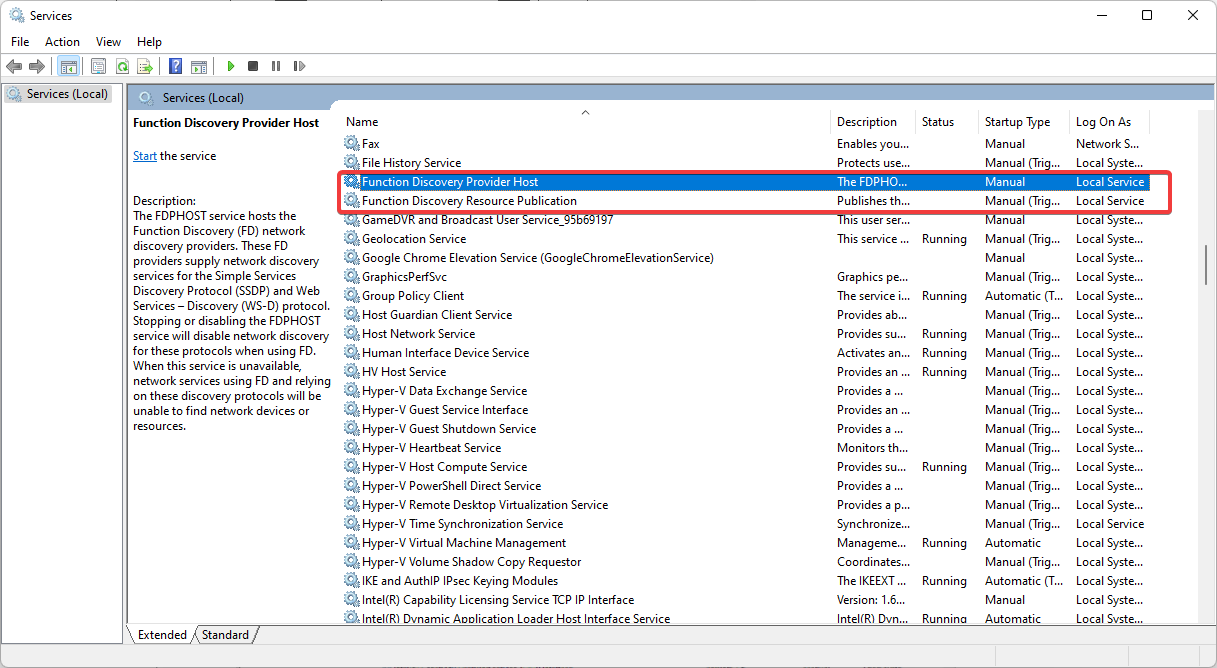Image resolution: width=1217 pixels, height=668 pixels.
Task: Click the gear icon beside Host Network Service
Action: 351,334
